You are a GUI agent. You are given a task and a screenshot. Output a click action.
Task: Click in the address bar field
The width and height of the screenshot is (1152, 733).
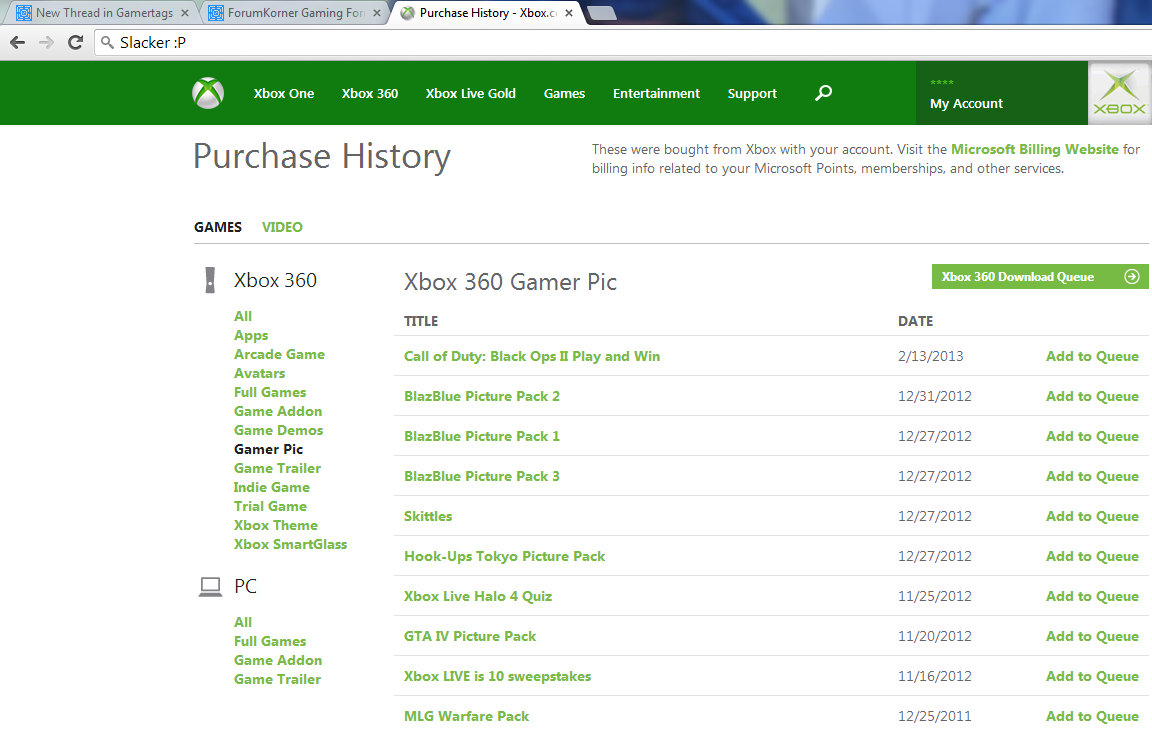point(623,43)
